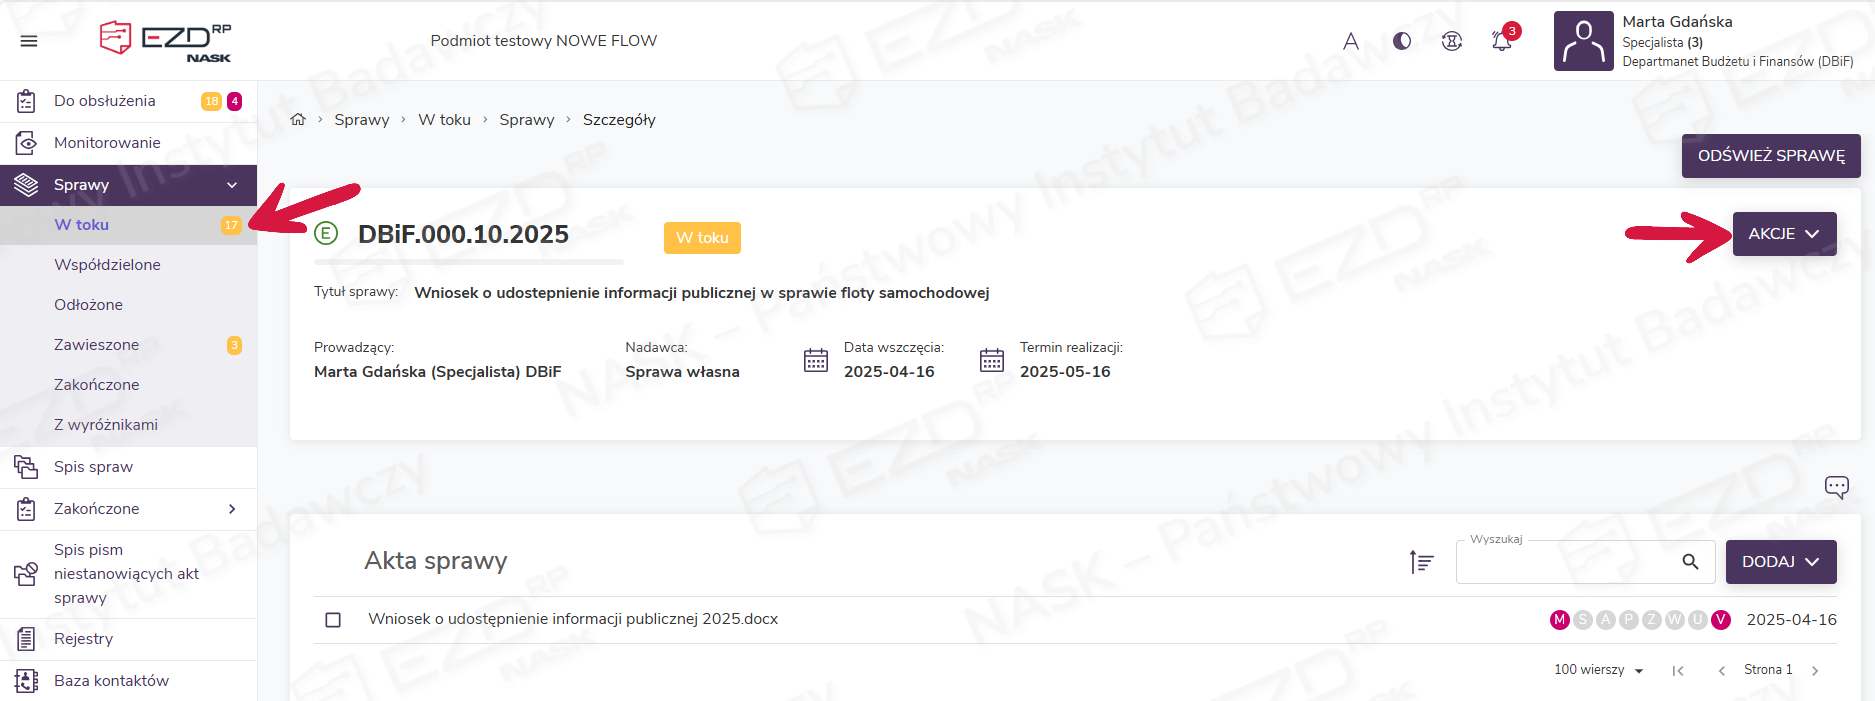
Task: Open the notifications bell
Action: [x=1502, y=41]
